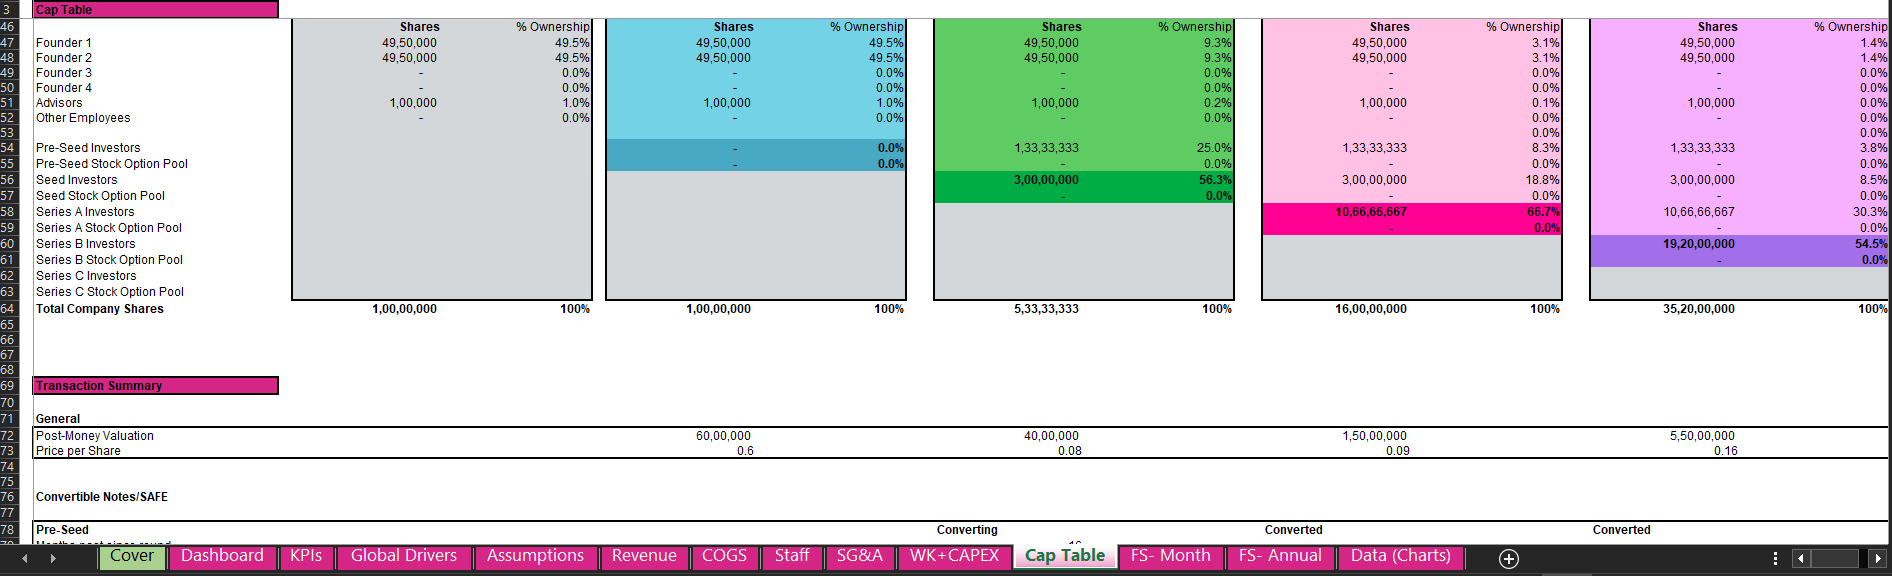Select the Seed Investors label cell
This screenshot has height=576, width=1892.
pyautogui.click(x=77, y=180)
